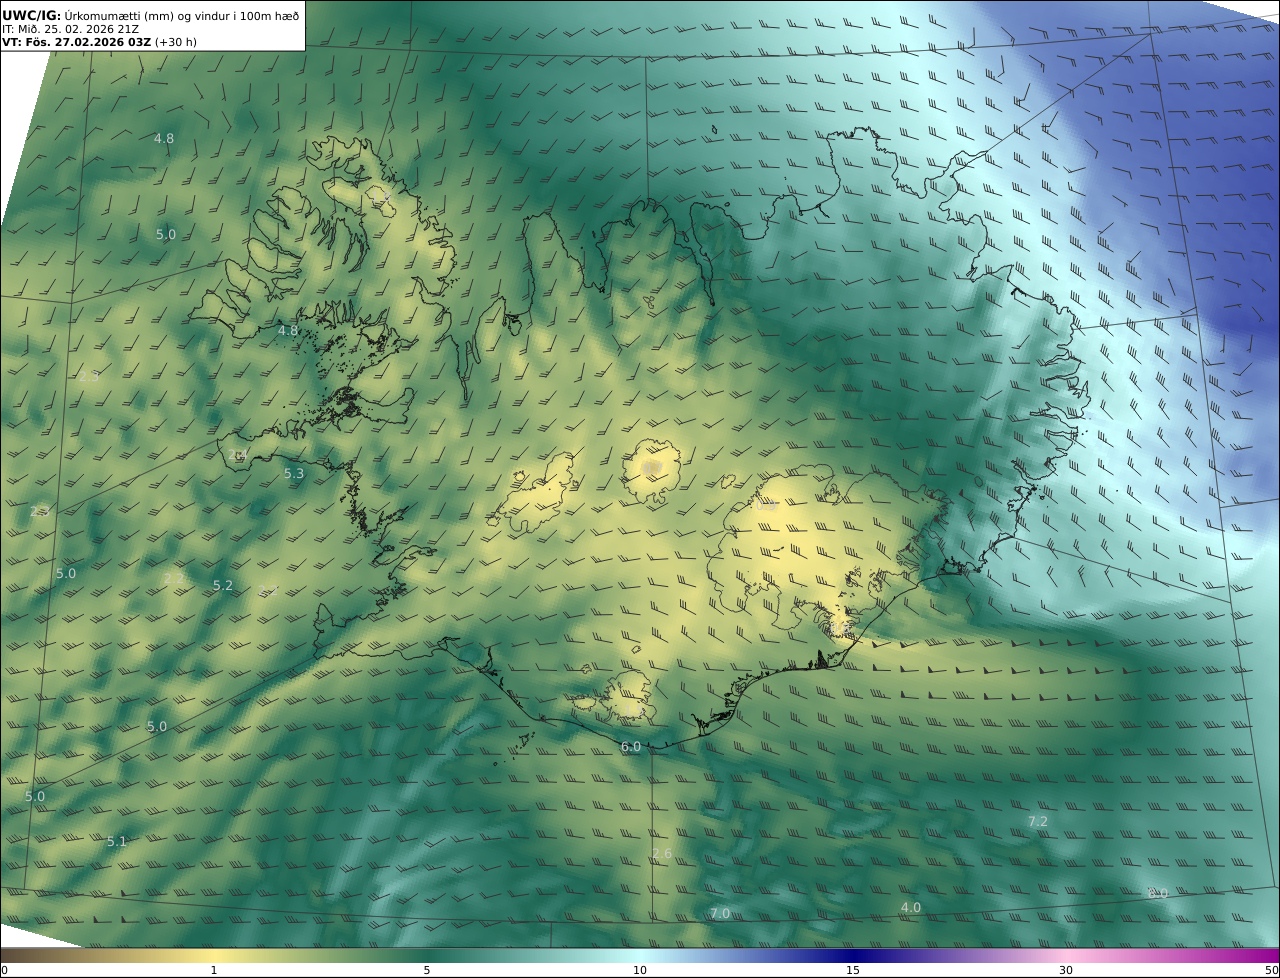Click the colorbar tick label 1

coord(213,971)
